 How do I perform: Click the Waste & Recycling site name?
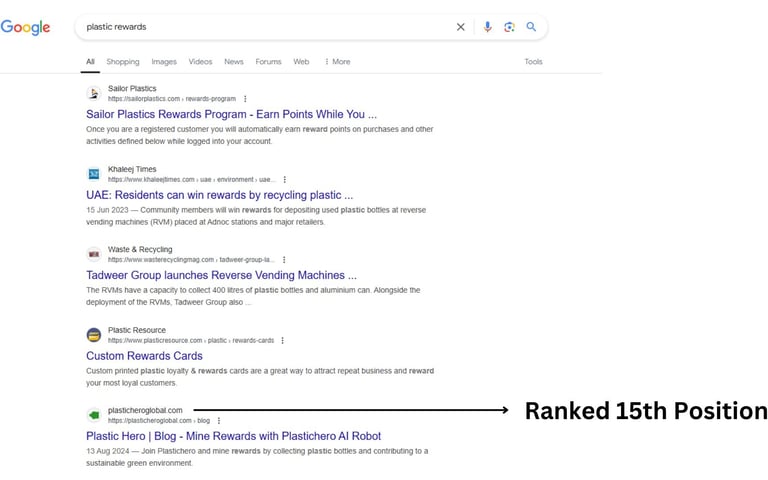(140, 249)
